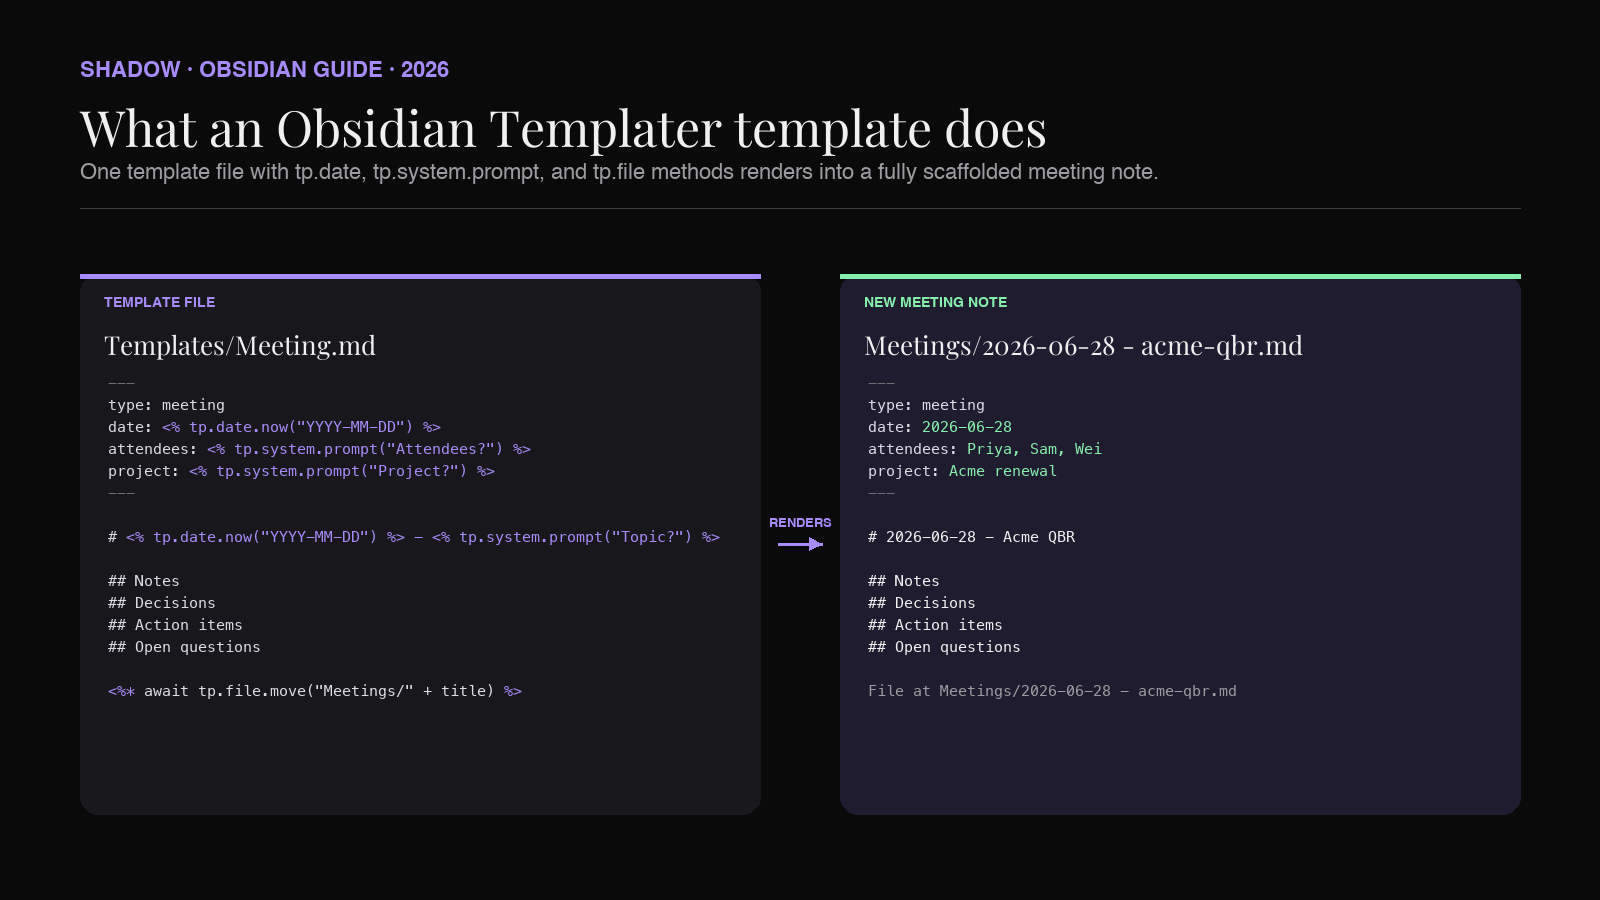The width and height of the screenshot is (1600, 900).
Task: Click the '# 2026-06-28 – Acme QBR' heading
Action: (972, 537)
